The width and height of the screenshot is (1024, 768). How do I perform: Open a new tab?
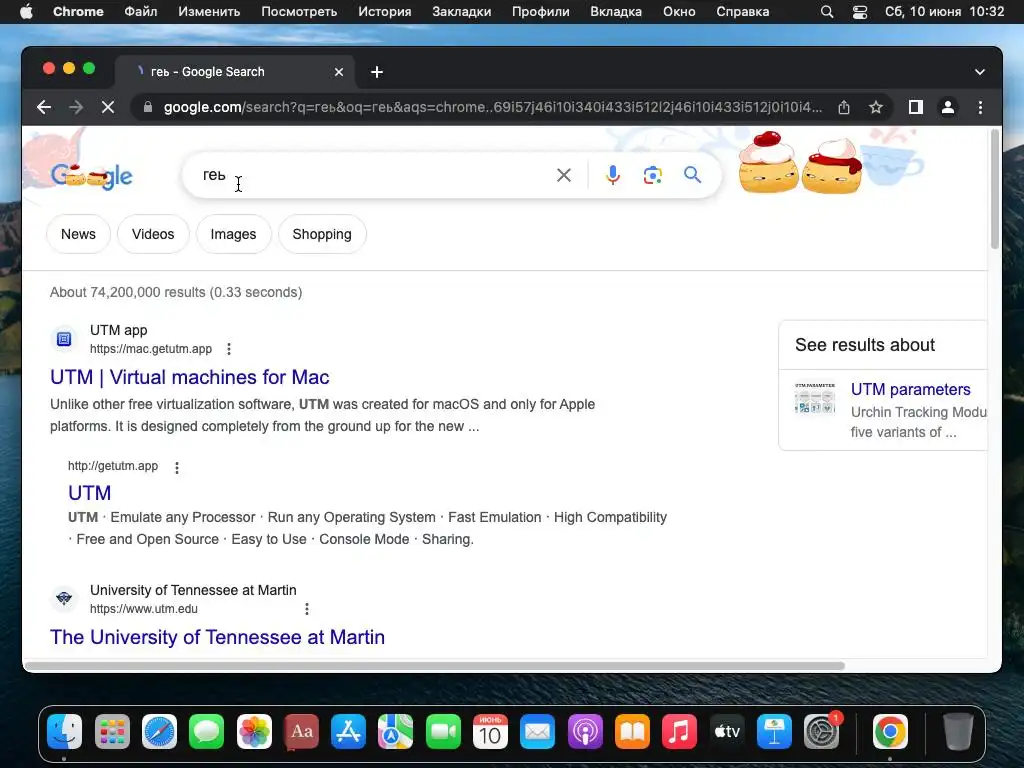pos(377,72)
